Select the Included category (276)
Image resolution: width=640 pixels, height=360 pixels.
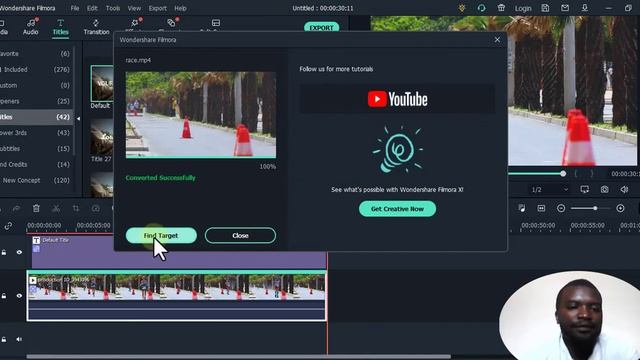point(36,69)
